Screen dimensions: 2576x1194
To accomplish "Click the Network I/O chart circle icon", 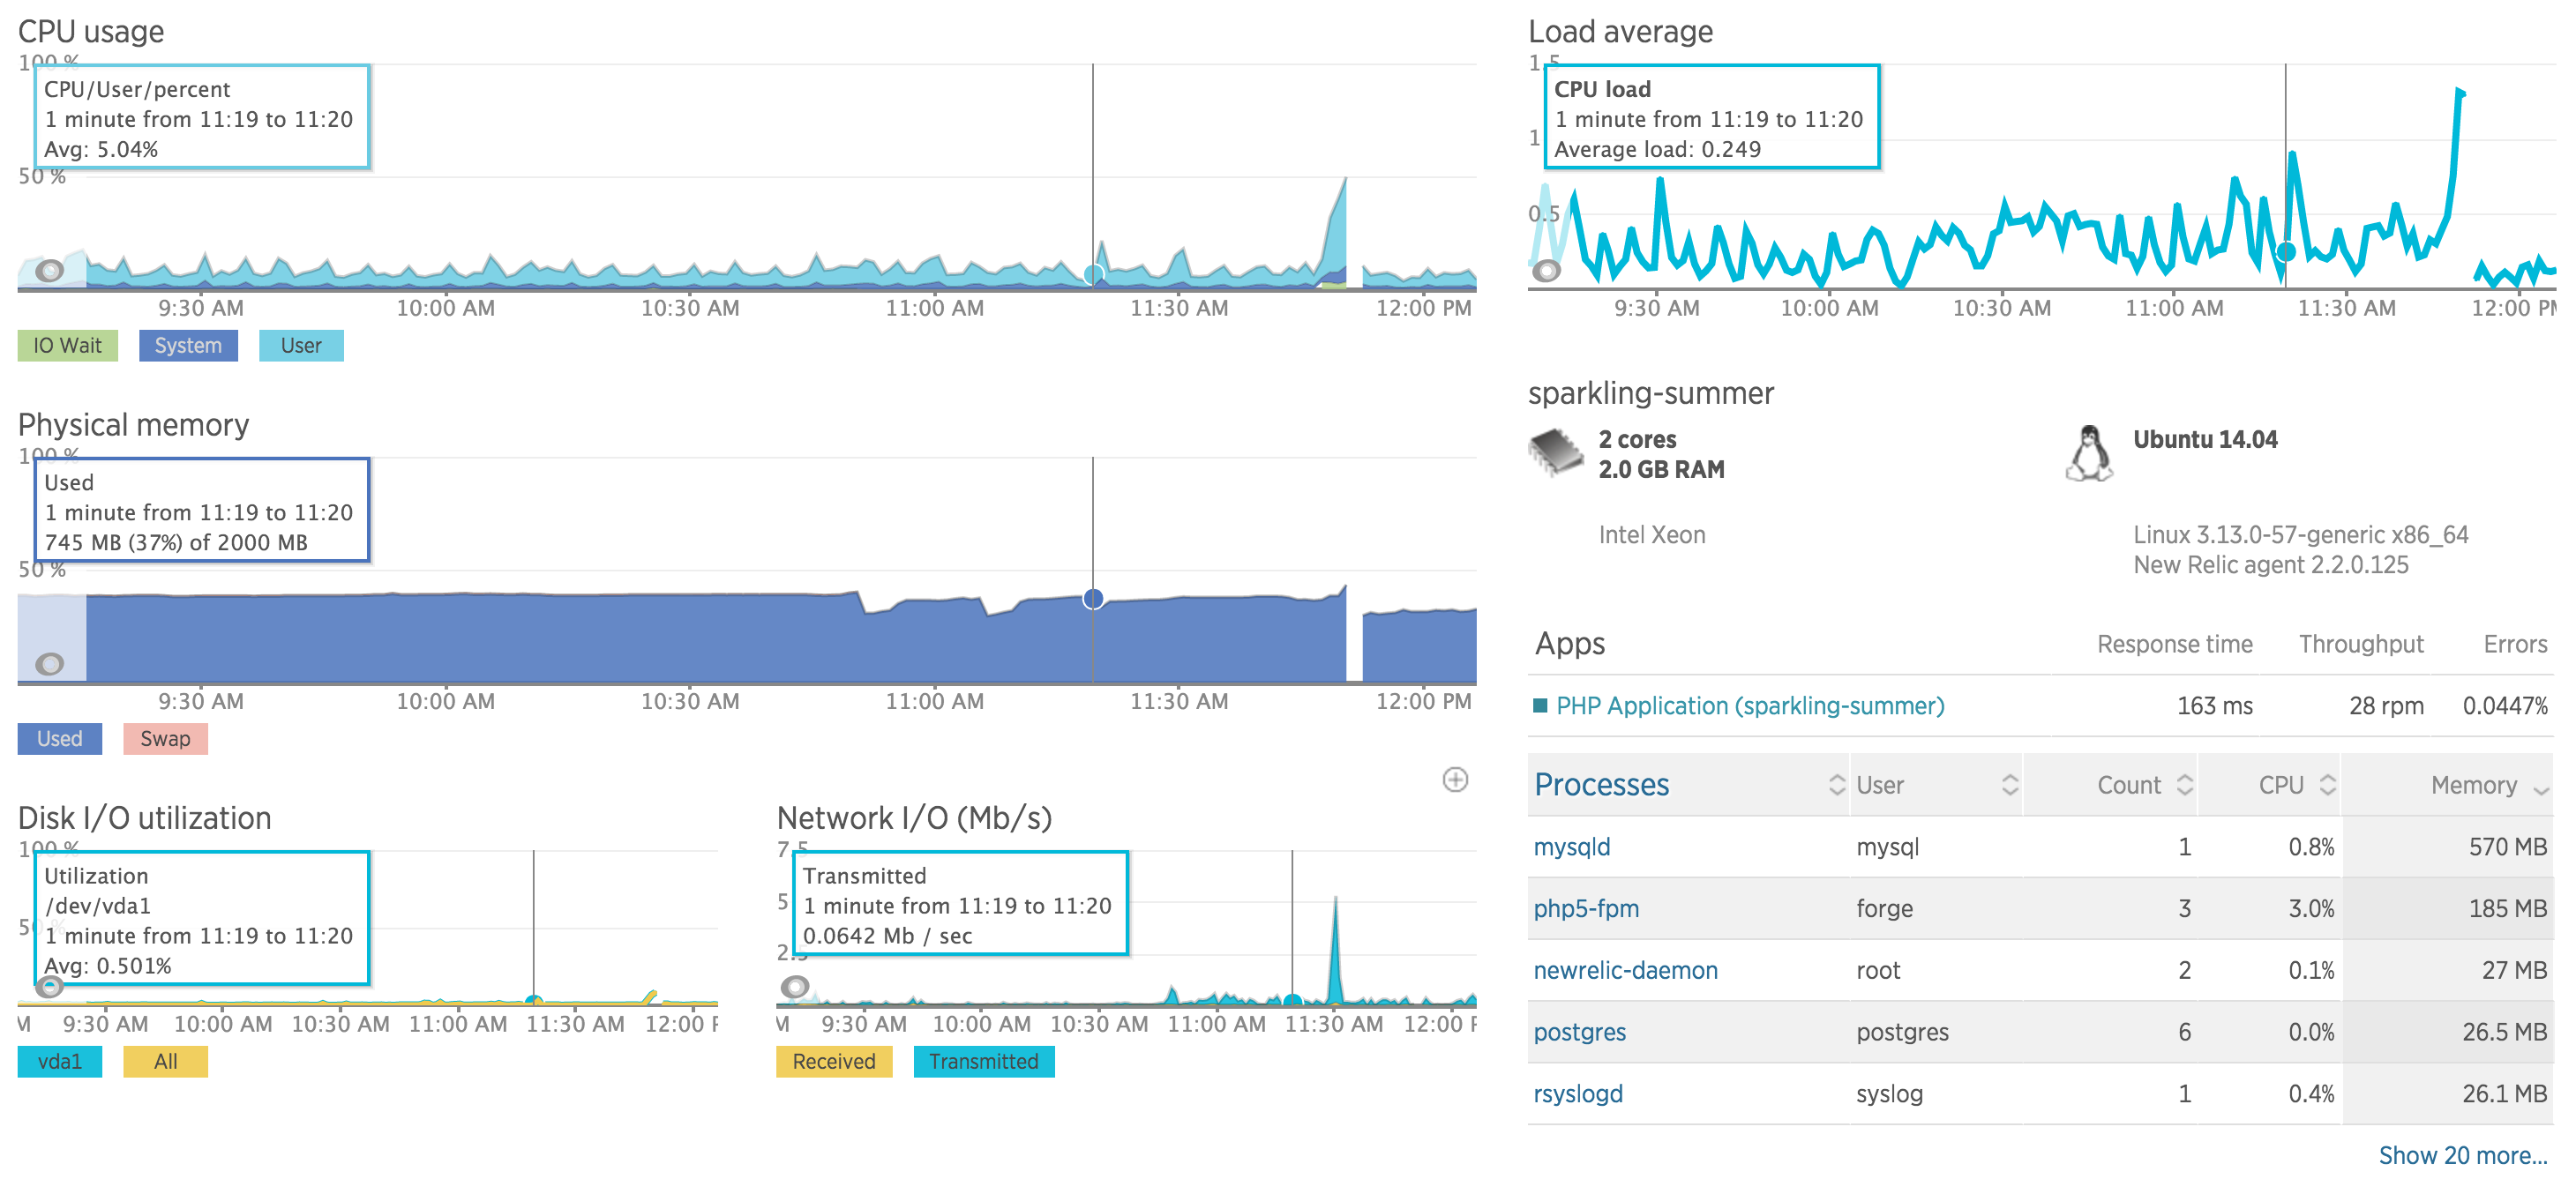I will [795, 987].
